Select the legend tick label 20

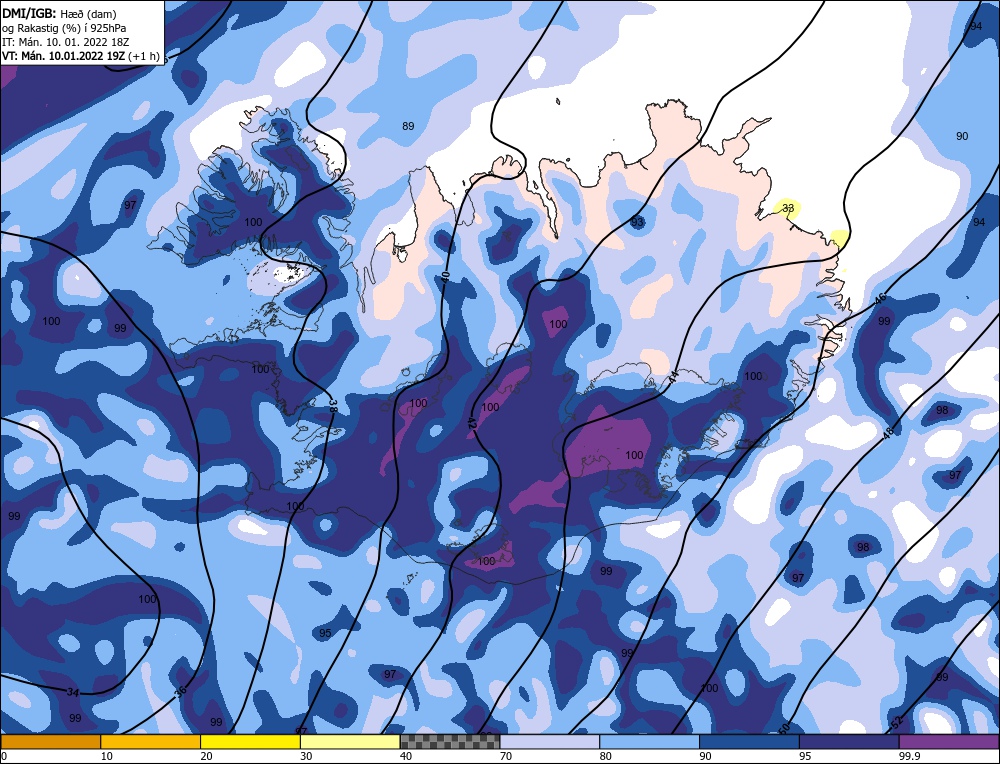206,756
